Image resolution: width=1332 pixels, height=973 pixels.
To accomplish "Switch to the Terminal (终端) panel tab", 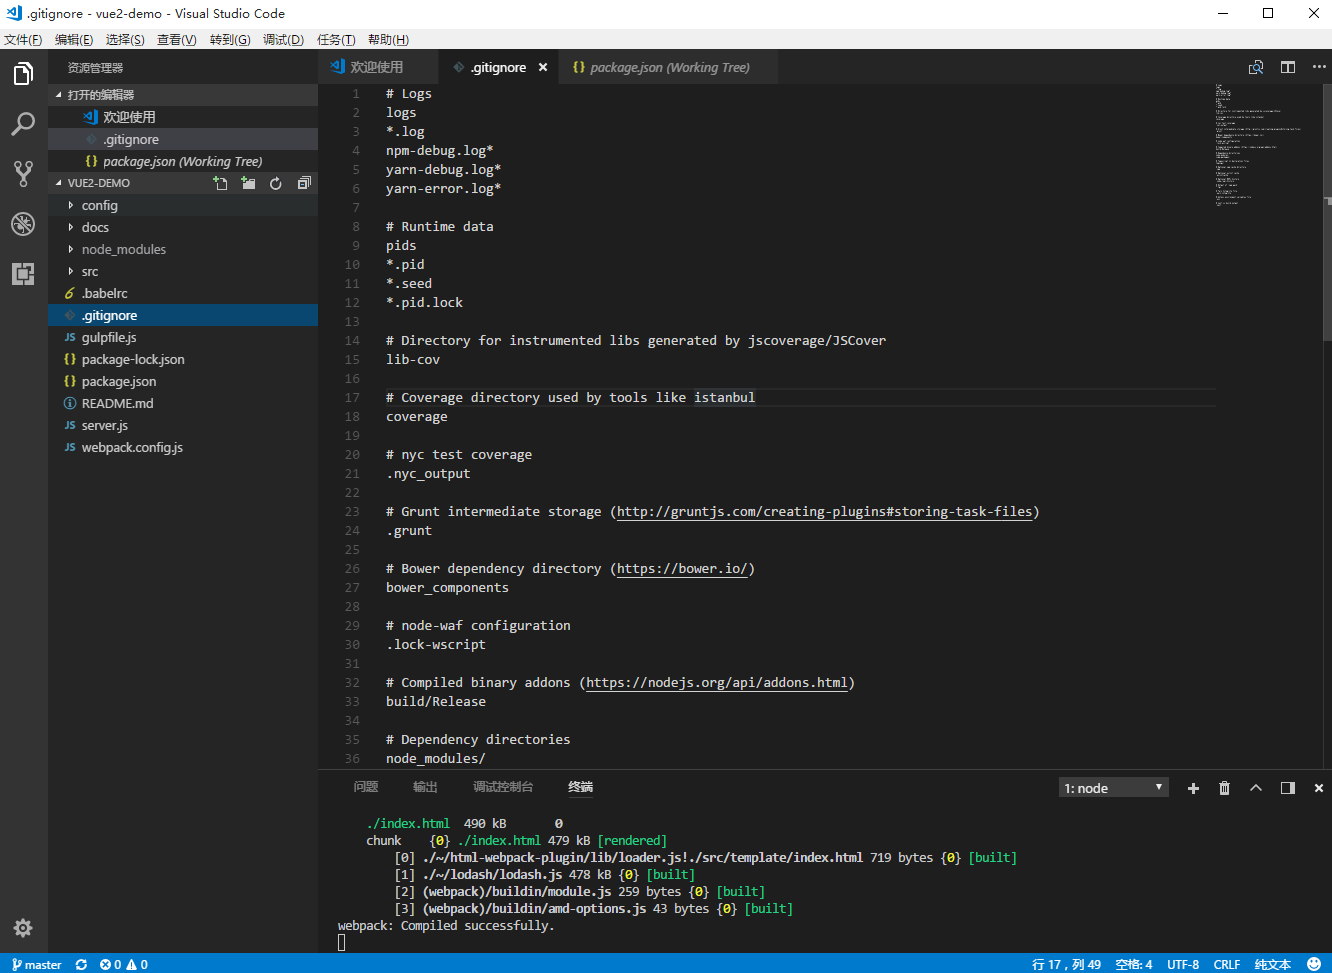I will click(x=581, y=787).
